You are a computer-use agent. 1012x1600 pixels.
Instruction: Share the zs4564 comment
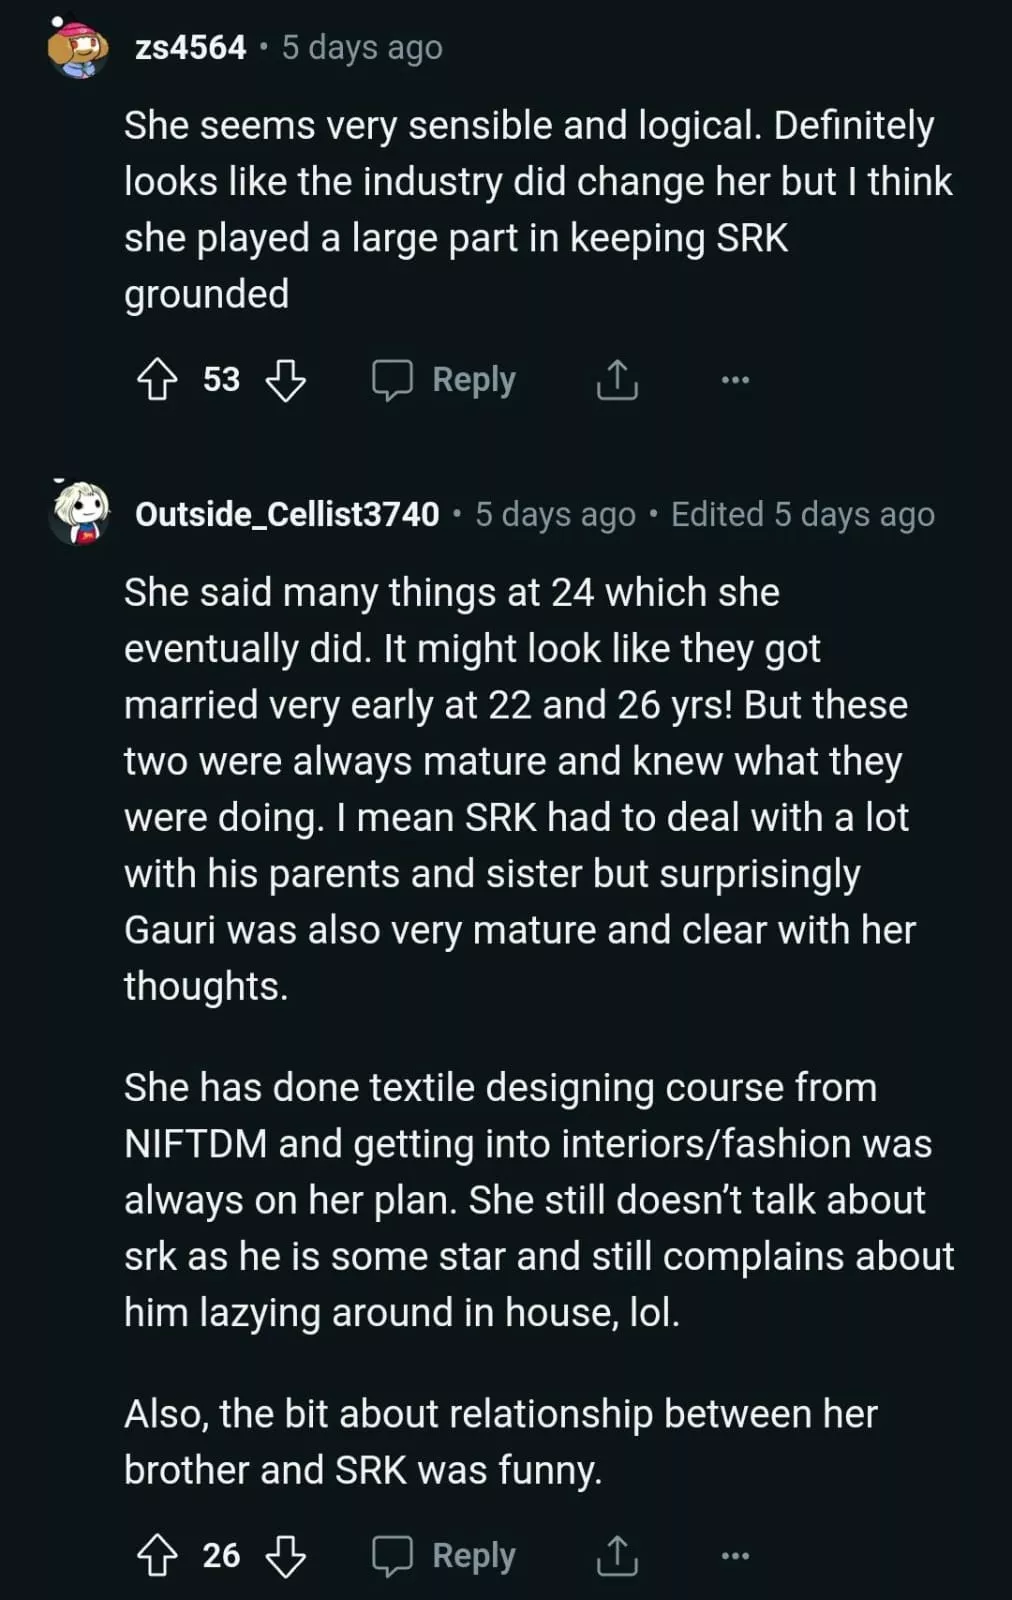click(617, 380)
